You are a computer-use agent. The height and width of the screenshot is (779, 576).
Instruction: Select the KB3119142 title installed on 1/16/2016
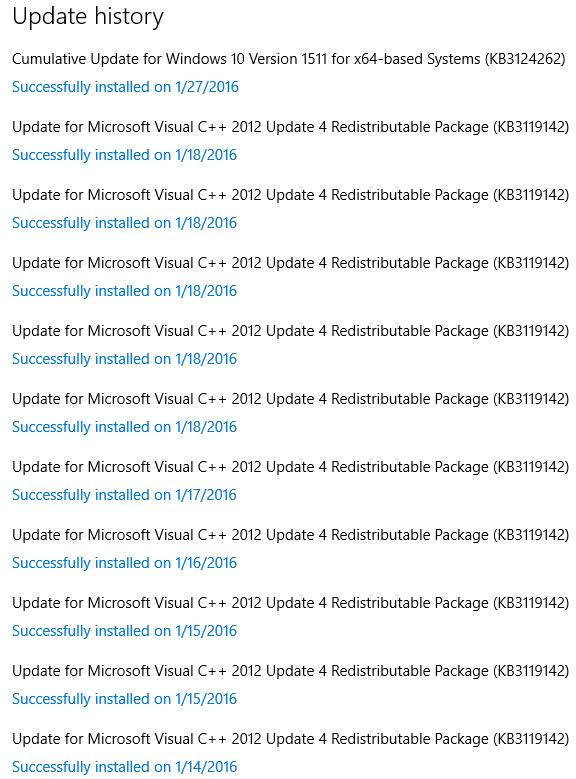click(291, 535)
